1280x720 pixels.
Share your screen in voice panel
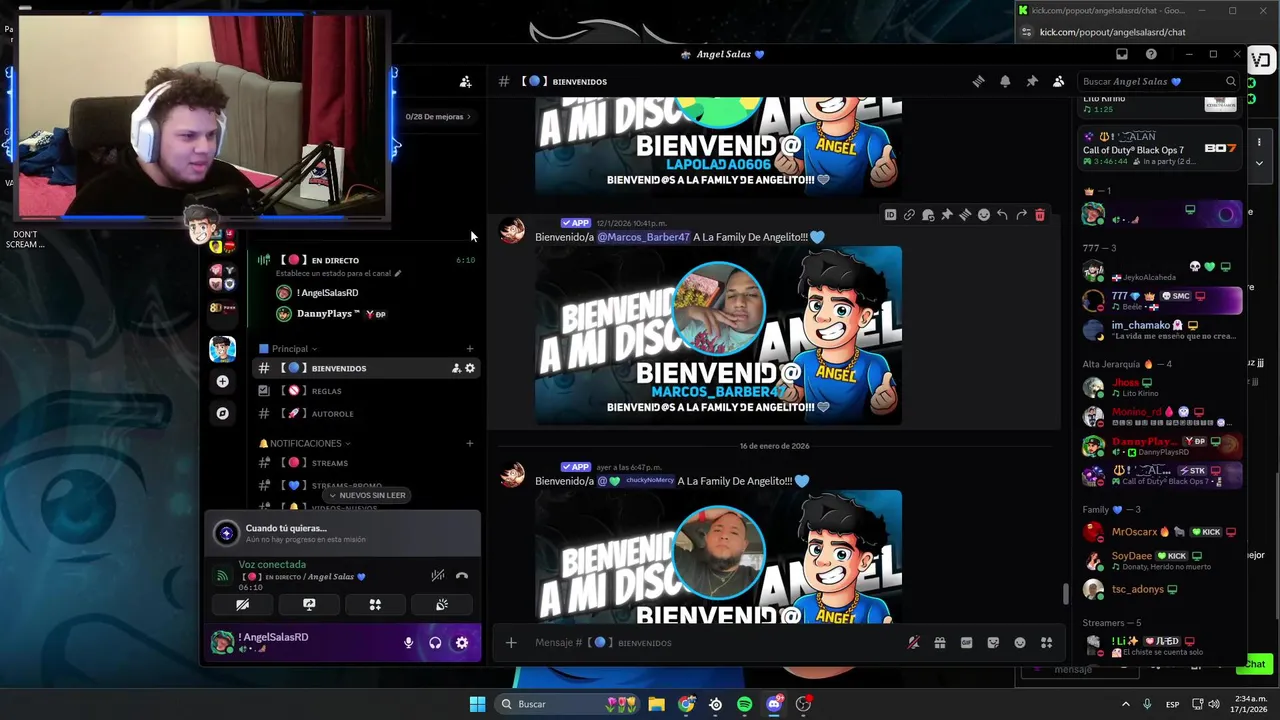(309, 604)
